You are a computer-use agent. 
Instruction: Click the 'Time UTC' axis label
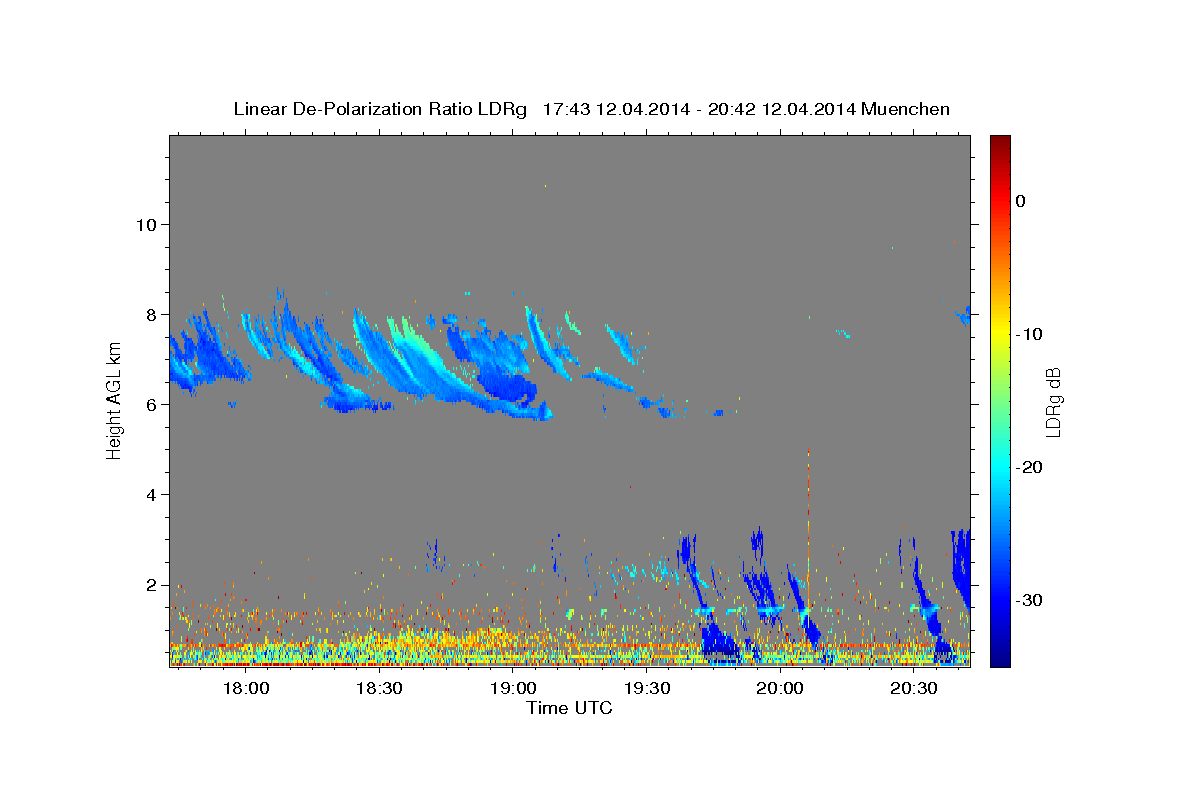(x=569, y=708)
